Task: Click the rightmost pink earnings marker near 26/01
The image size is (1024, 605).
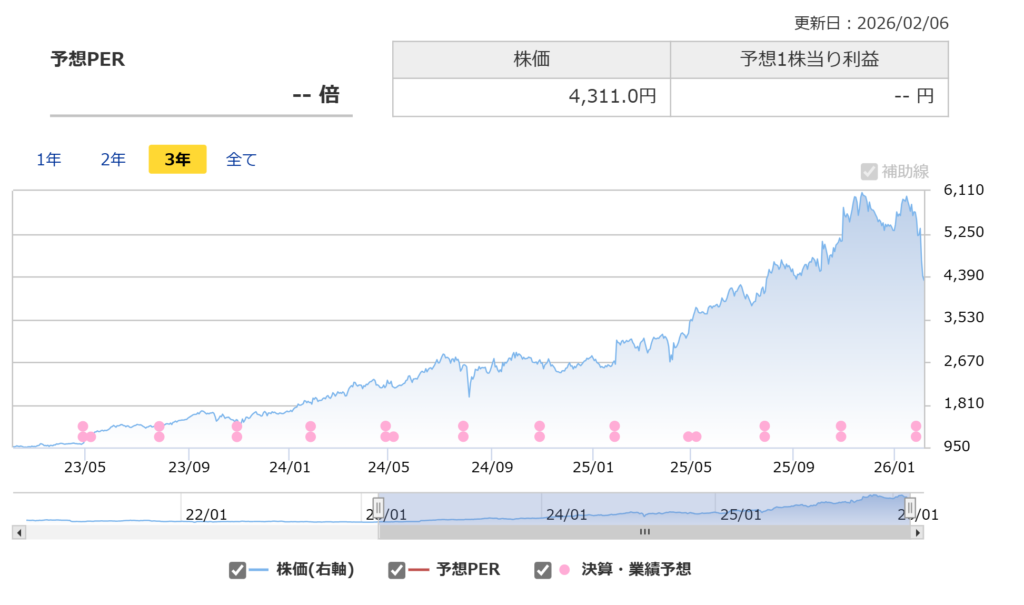Action: (x=916, y=431)
